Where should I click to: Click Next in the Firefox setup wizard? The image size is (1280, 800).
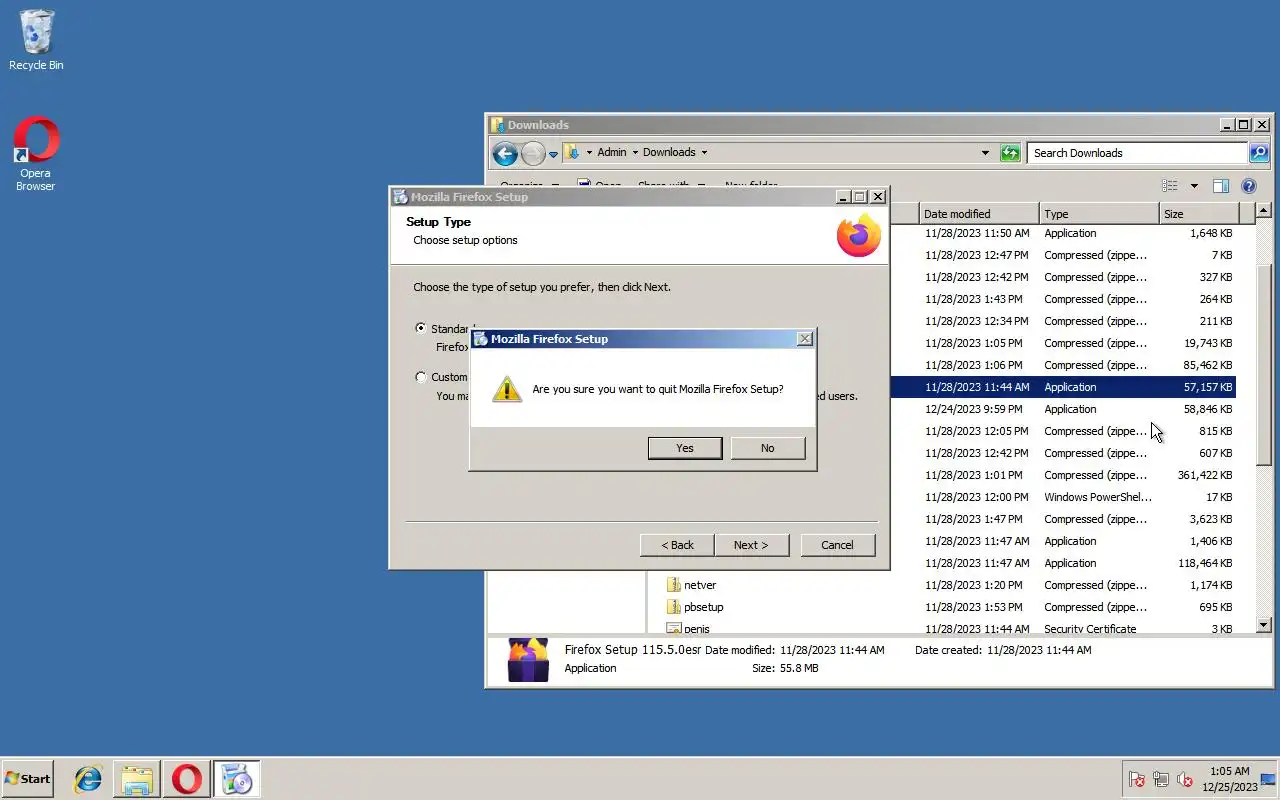click(x=751, y=545)
